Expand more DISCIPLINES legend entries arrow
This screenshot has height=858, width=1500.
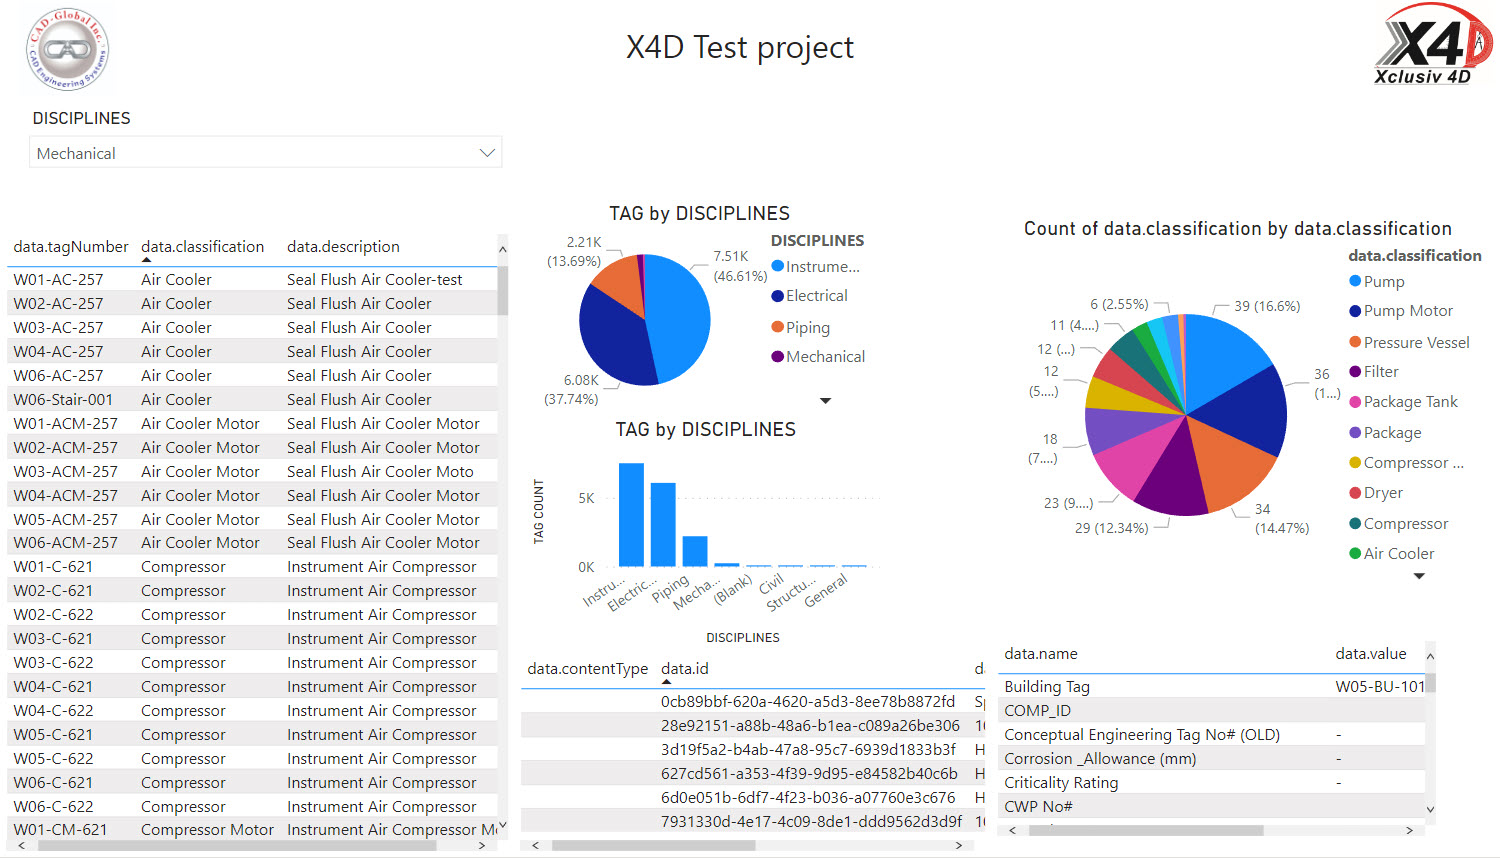pyautogui.click(x=825, y=401)
